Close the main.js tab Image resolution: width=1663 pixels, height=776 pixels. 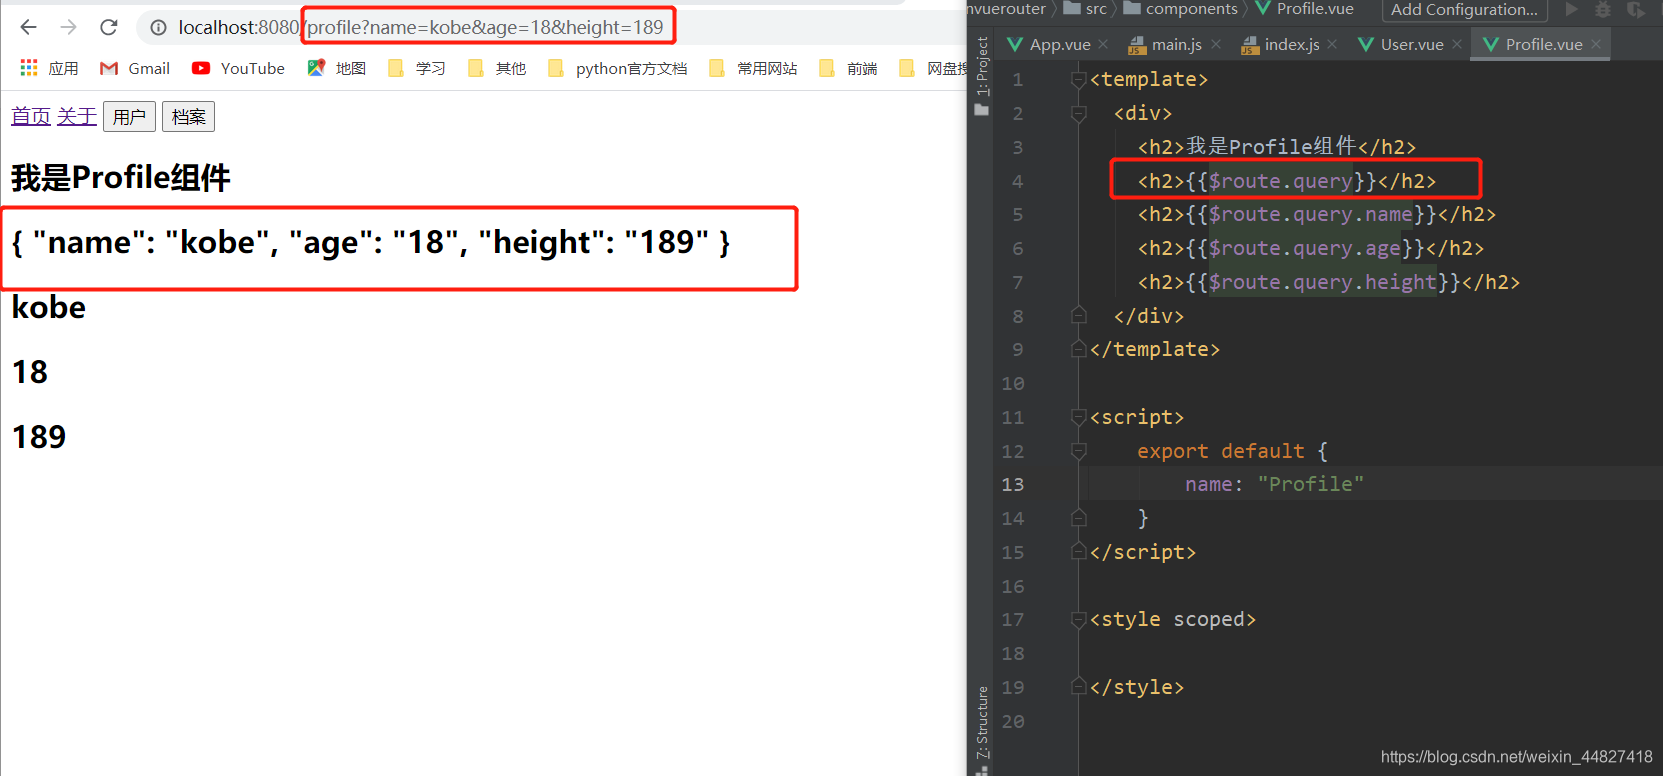click(x=1216, y=44)
